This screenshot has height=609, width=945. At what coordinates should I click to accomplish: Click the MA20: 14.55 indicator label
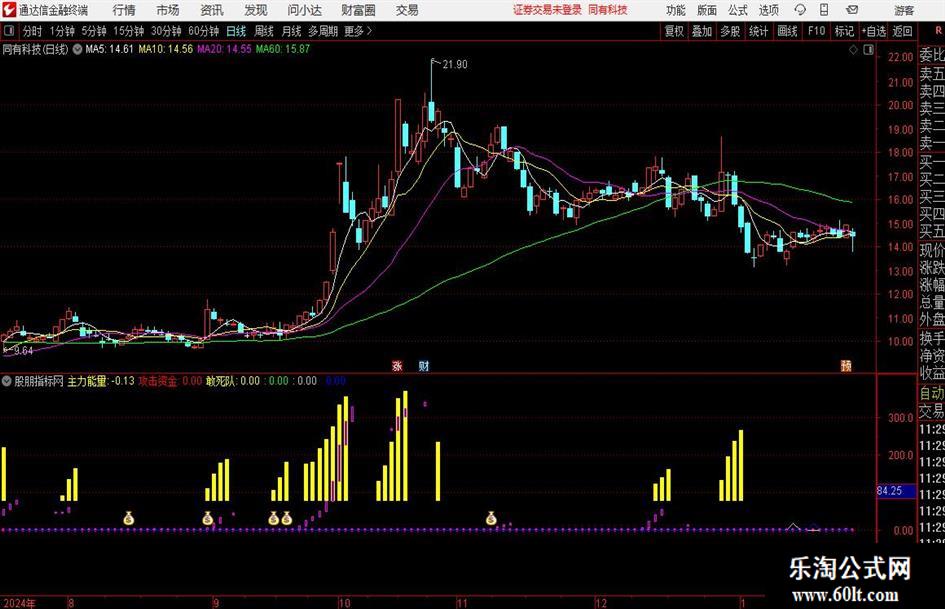click(x=224, y=49)
